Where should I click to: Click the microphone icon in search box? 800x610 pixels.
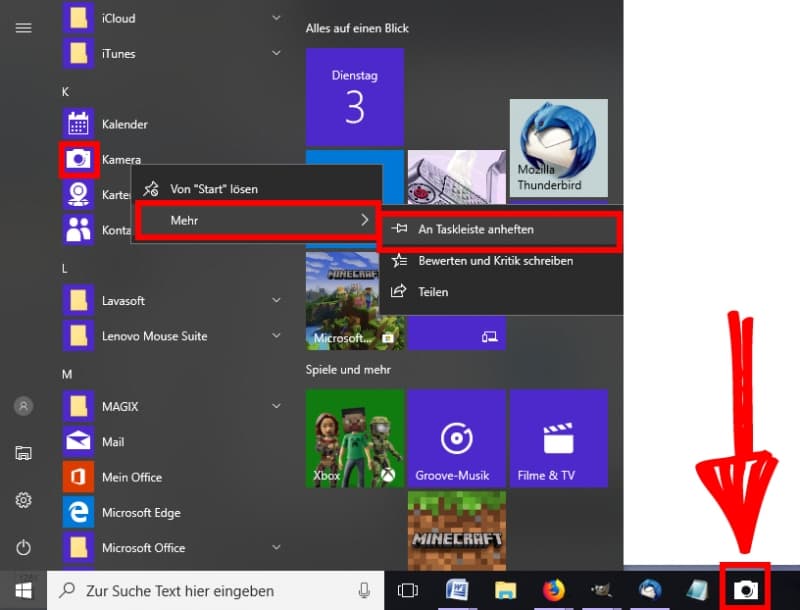point(364,591)
